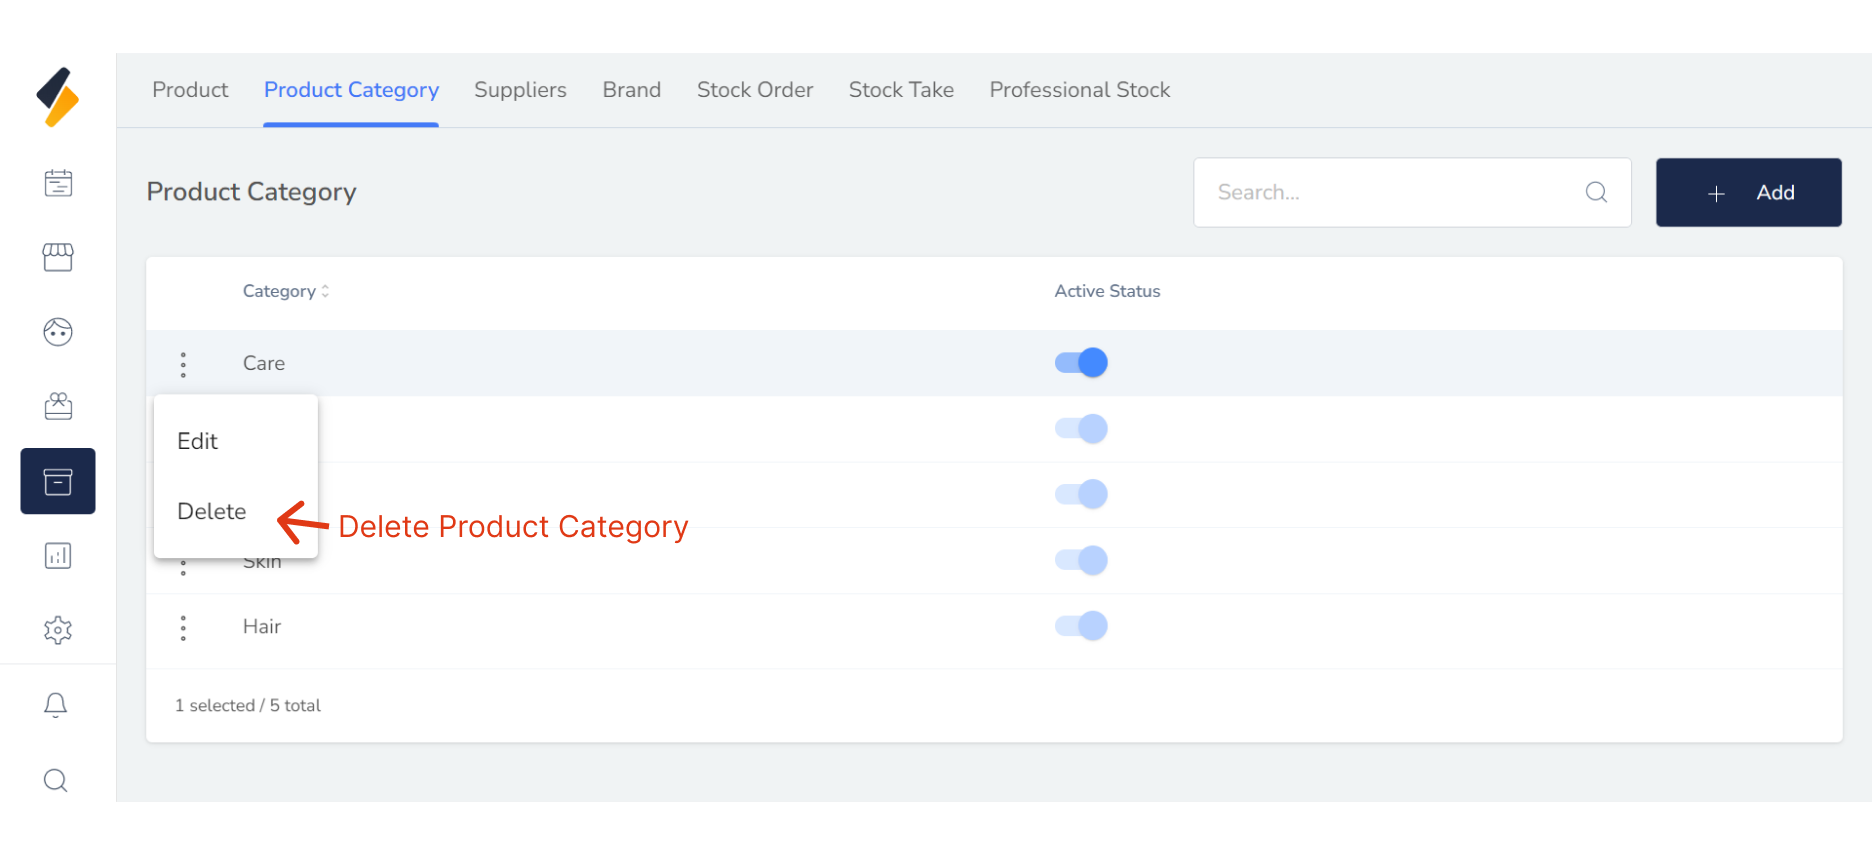
Task: Select the inventory box icon
Action: click(58, 481)
